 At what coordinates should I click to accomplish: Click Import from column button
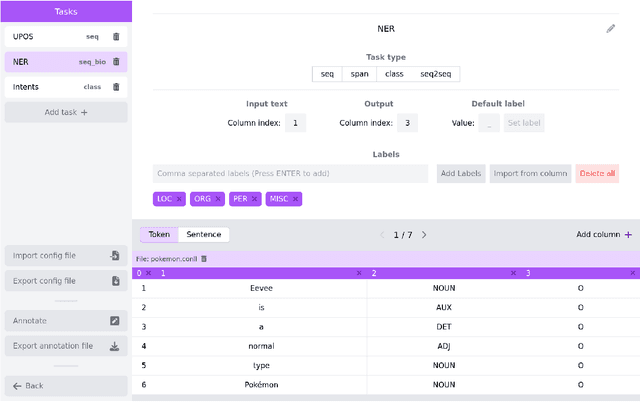point(530,173)
